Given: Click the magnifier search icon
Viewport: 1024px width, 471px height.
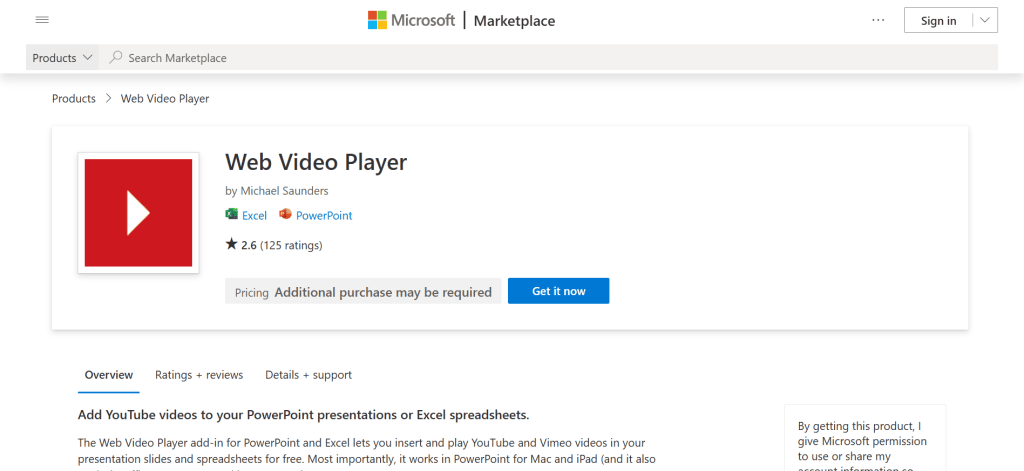Looking at the screenshot, I should tap(116, 58).
